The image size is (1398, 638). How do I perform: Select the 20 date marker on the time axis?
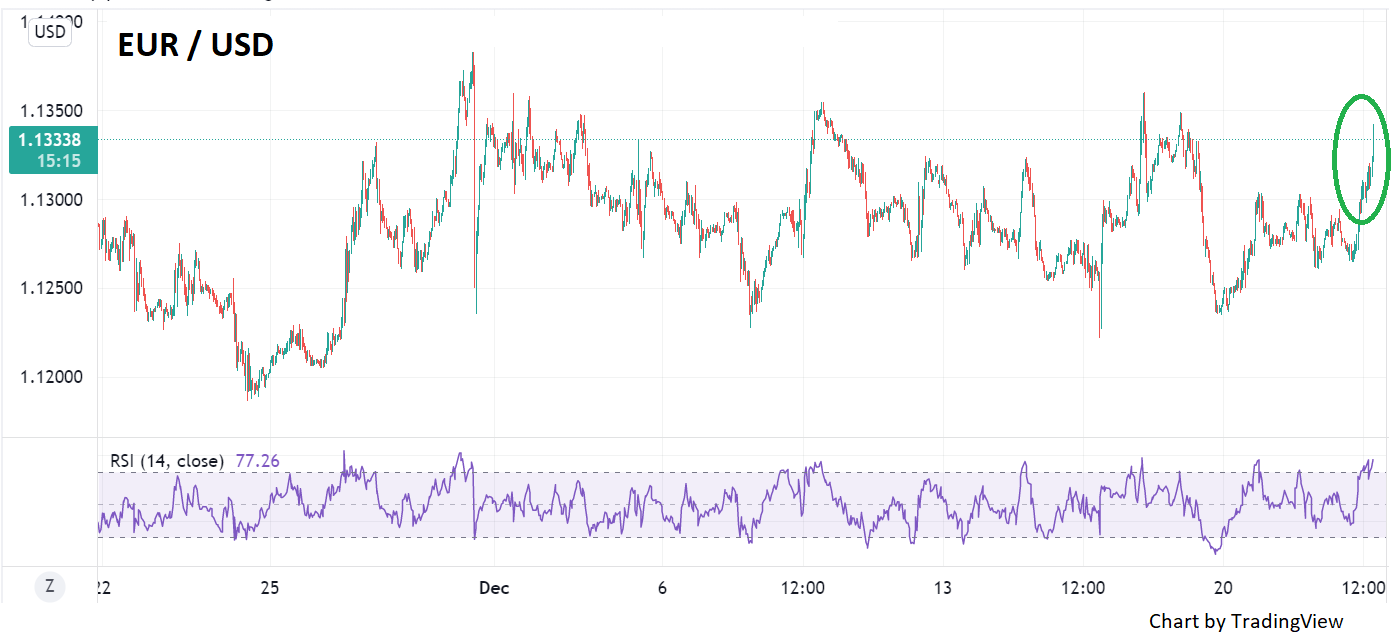pos(1222,588)
